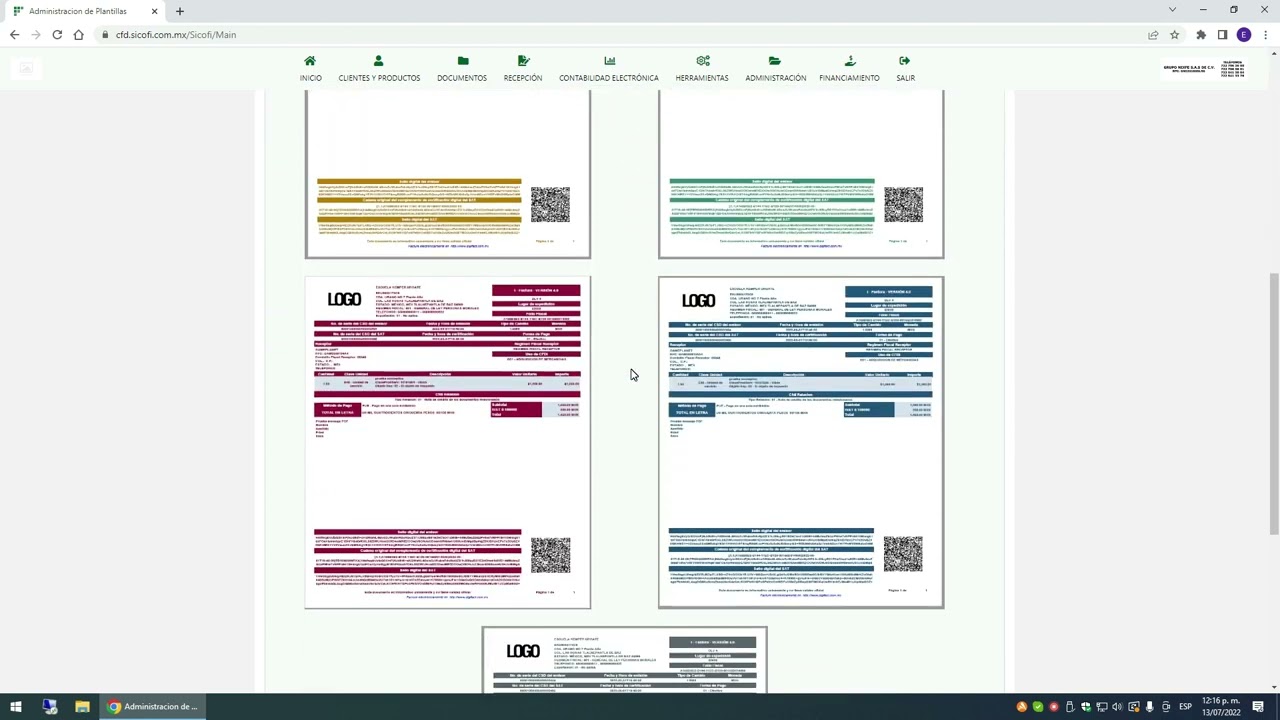Open the browser extensions puzzle icon
Screen dimensions: 1280x720
1201,35
